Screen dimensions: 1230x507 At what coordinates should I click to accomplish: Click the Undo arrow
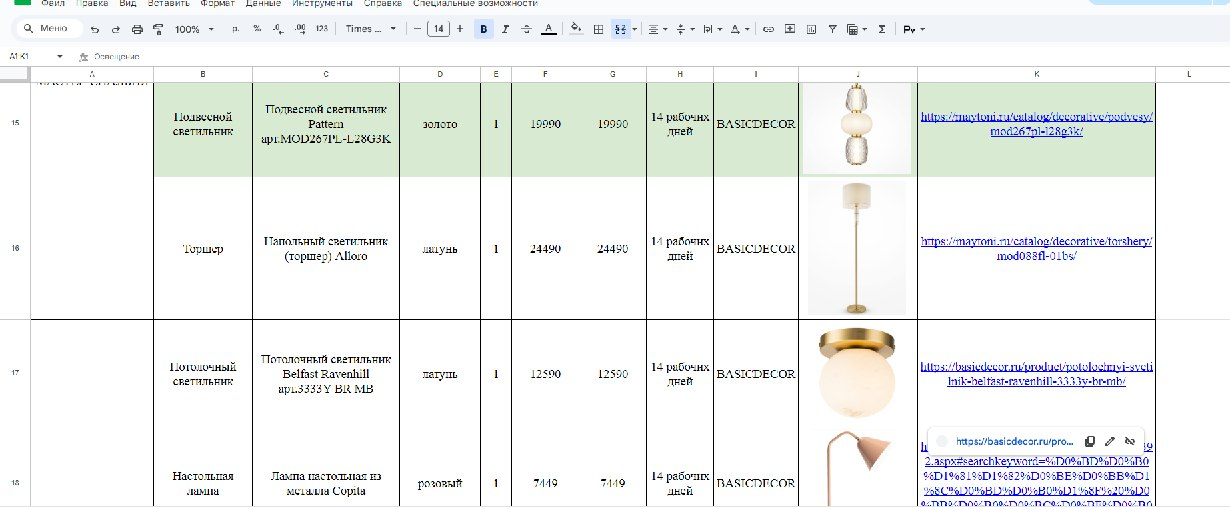(95, 30)
